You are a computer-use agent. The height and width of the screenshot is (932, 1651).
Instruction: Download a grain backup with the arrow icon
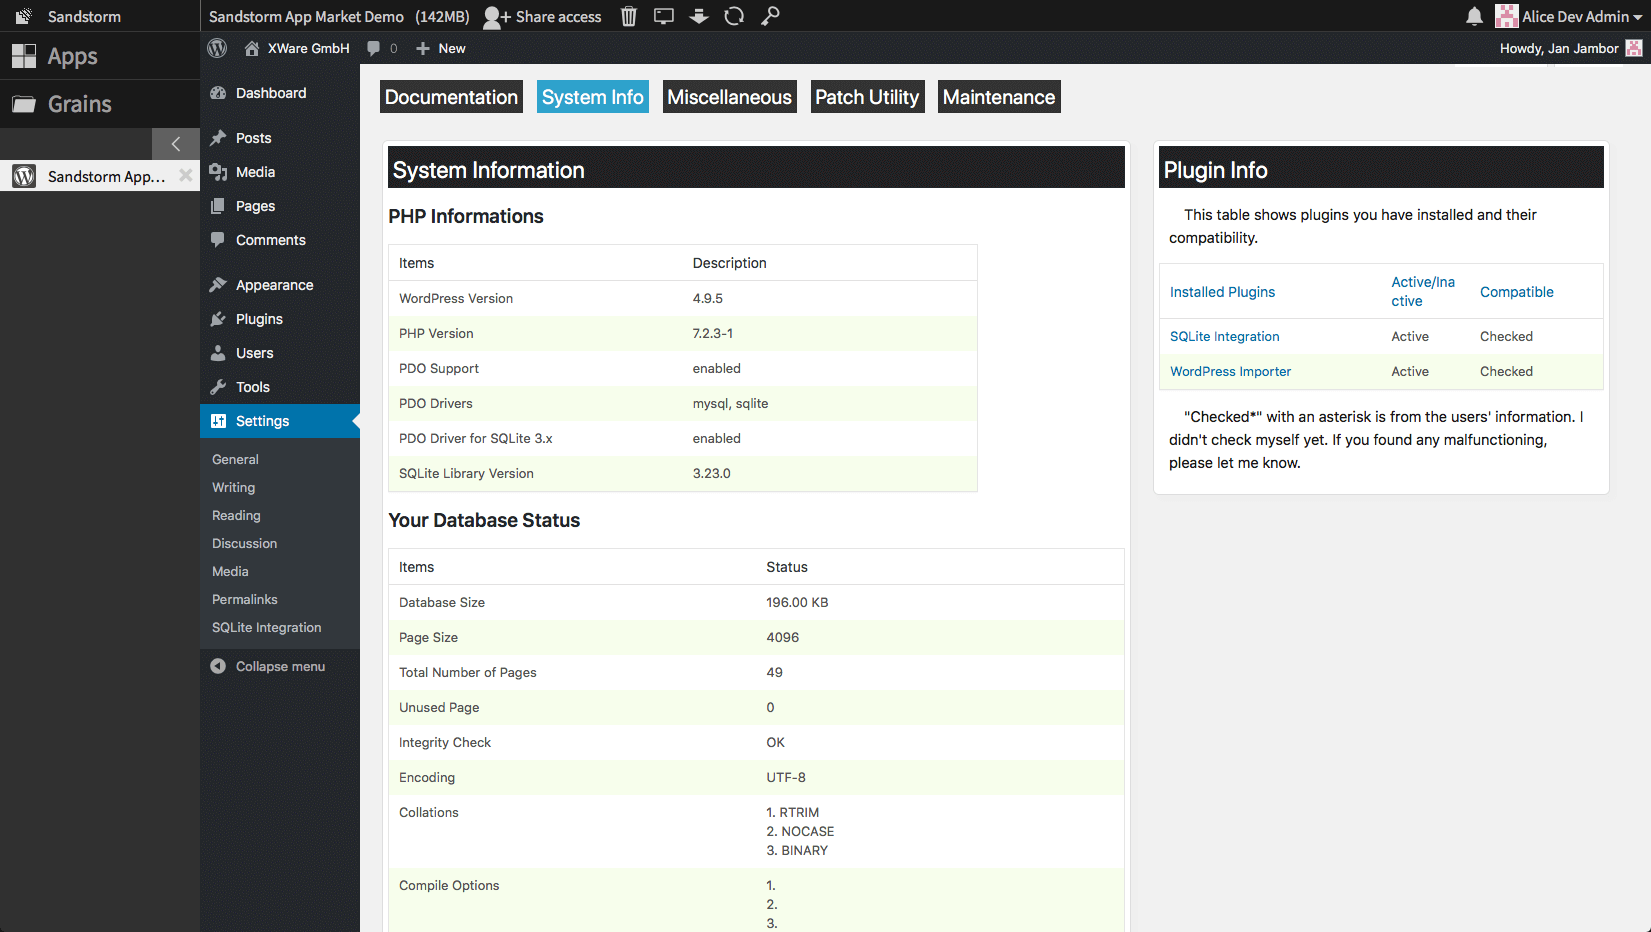tap(699, 16)
